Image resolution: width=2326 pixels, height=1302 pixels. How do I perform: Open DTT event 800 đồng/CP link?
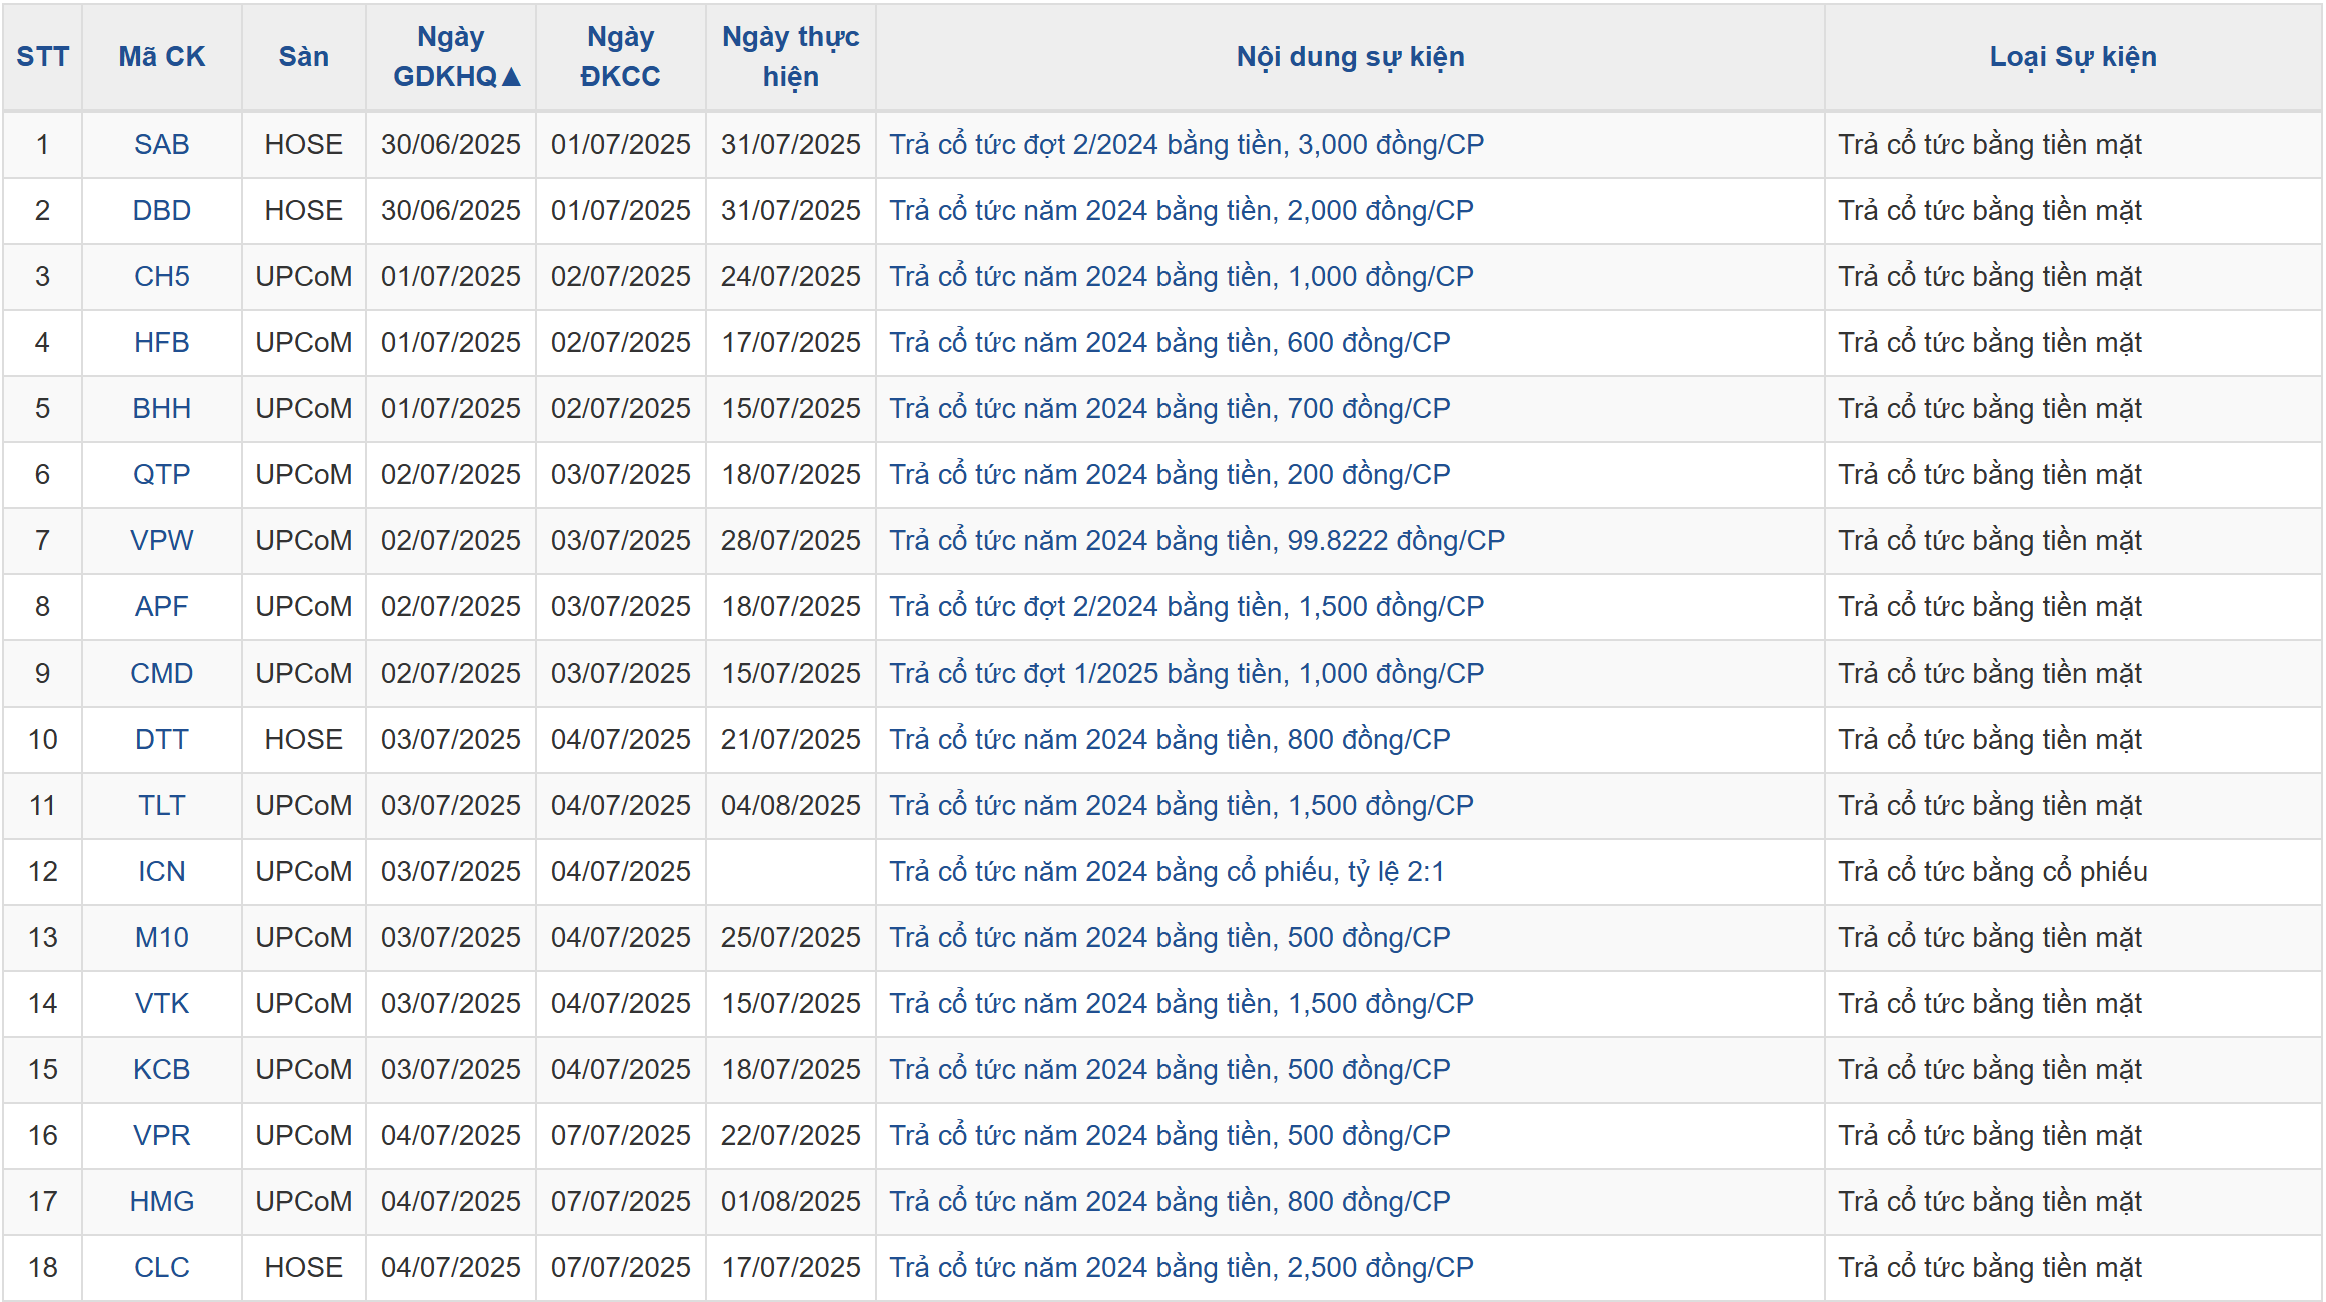pos(1169,740)
